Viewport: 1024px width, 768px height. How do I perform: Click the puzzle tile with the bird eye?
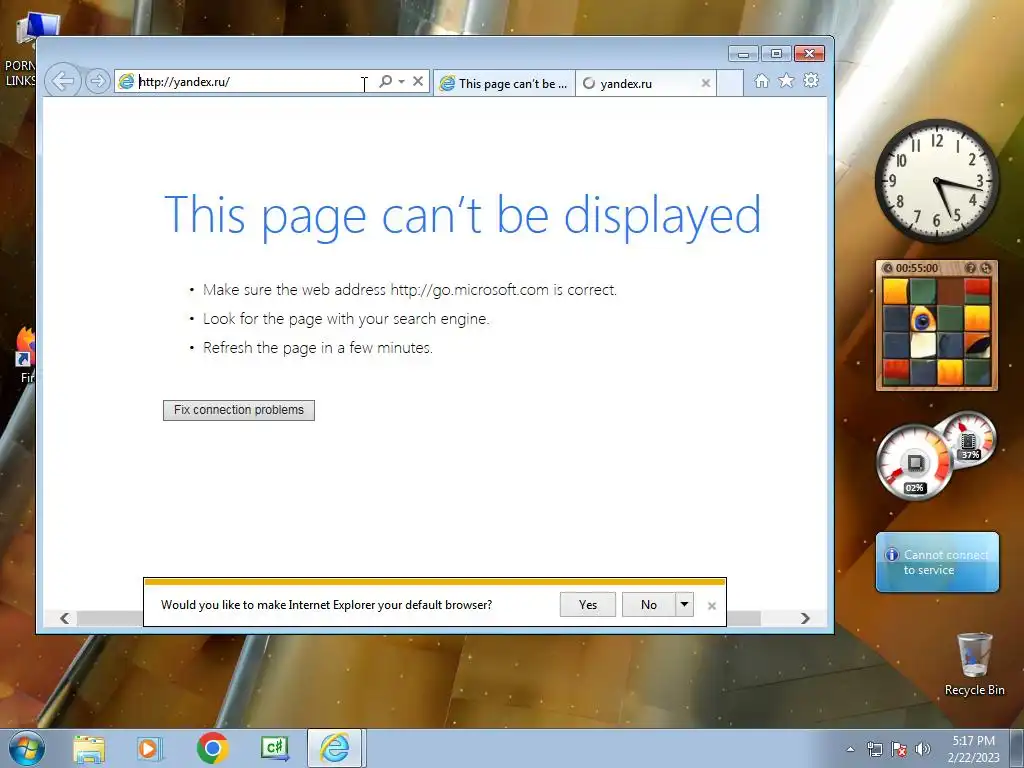click(x=923, y=319)
